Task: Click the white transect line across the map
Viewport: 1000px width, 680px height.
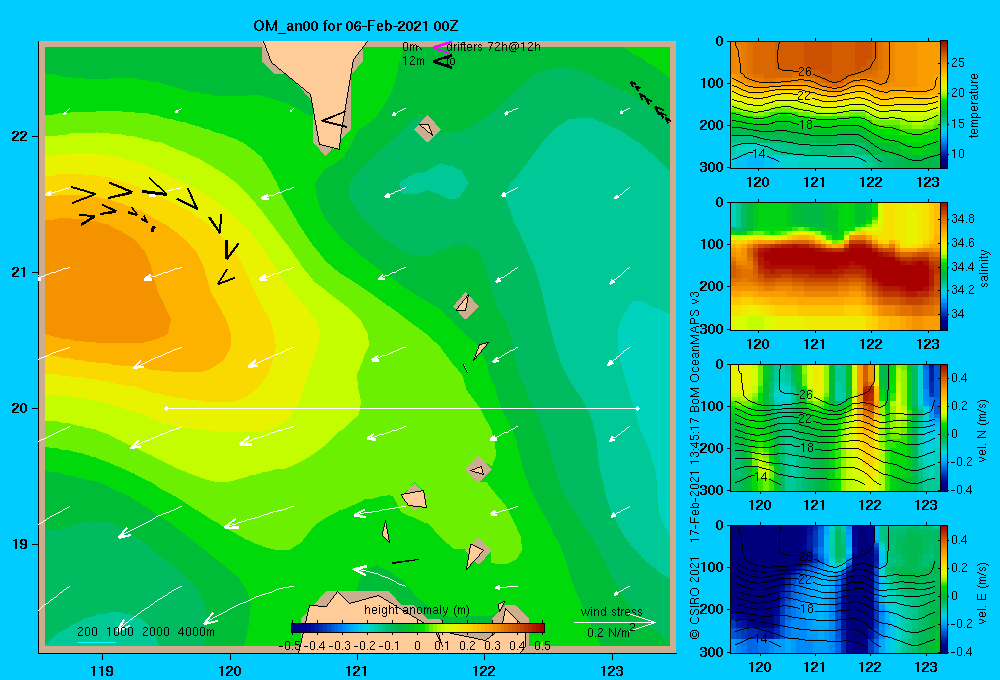Action: click(402, 408)
